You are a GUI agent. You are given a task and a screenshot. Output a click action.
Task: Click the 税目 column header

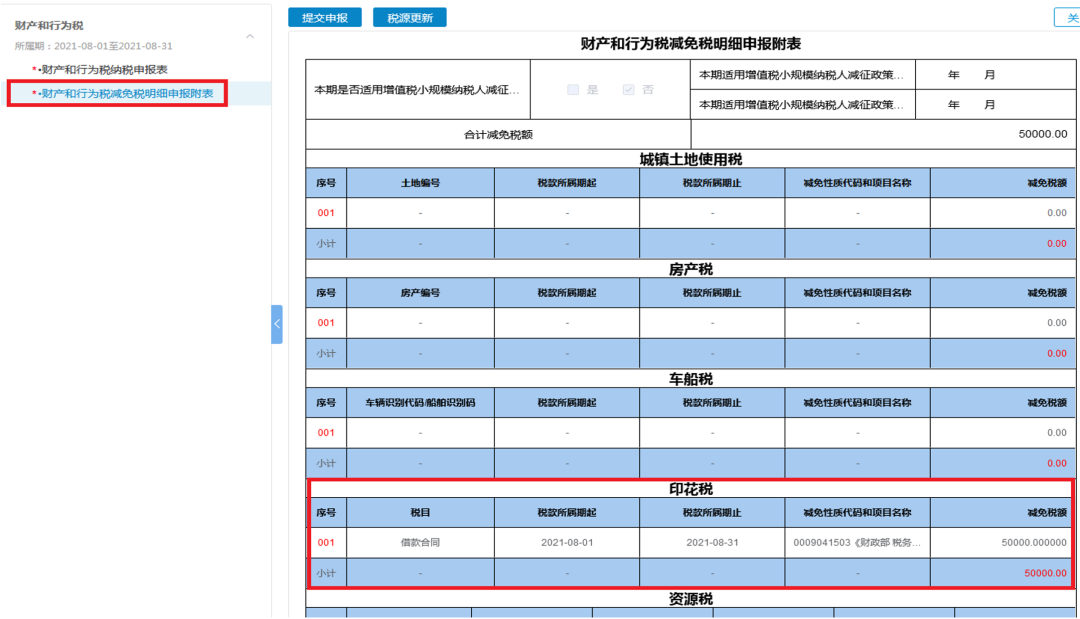click(x=420, y=513)
